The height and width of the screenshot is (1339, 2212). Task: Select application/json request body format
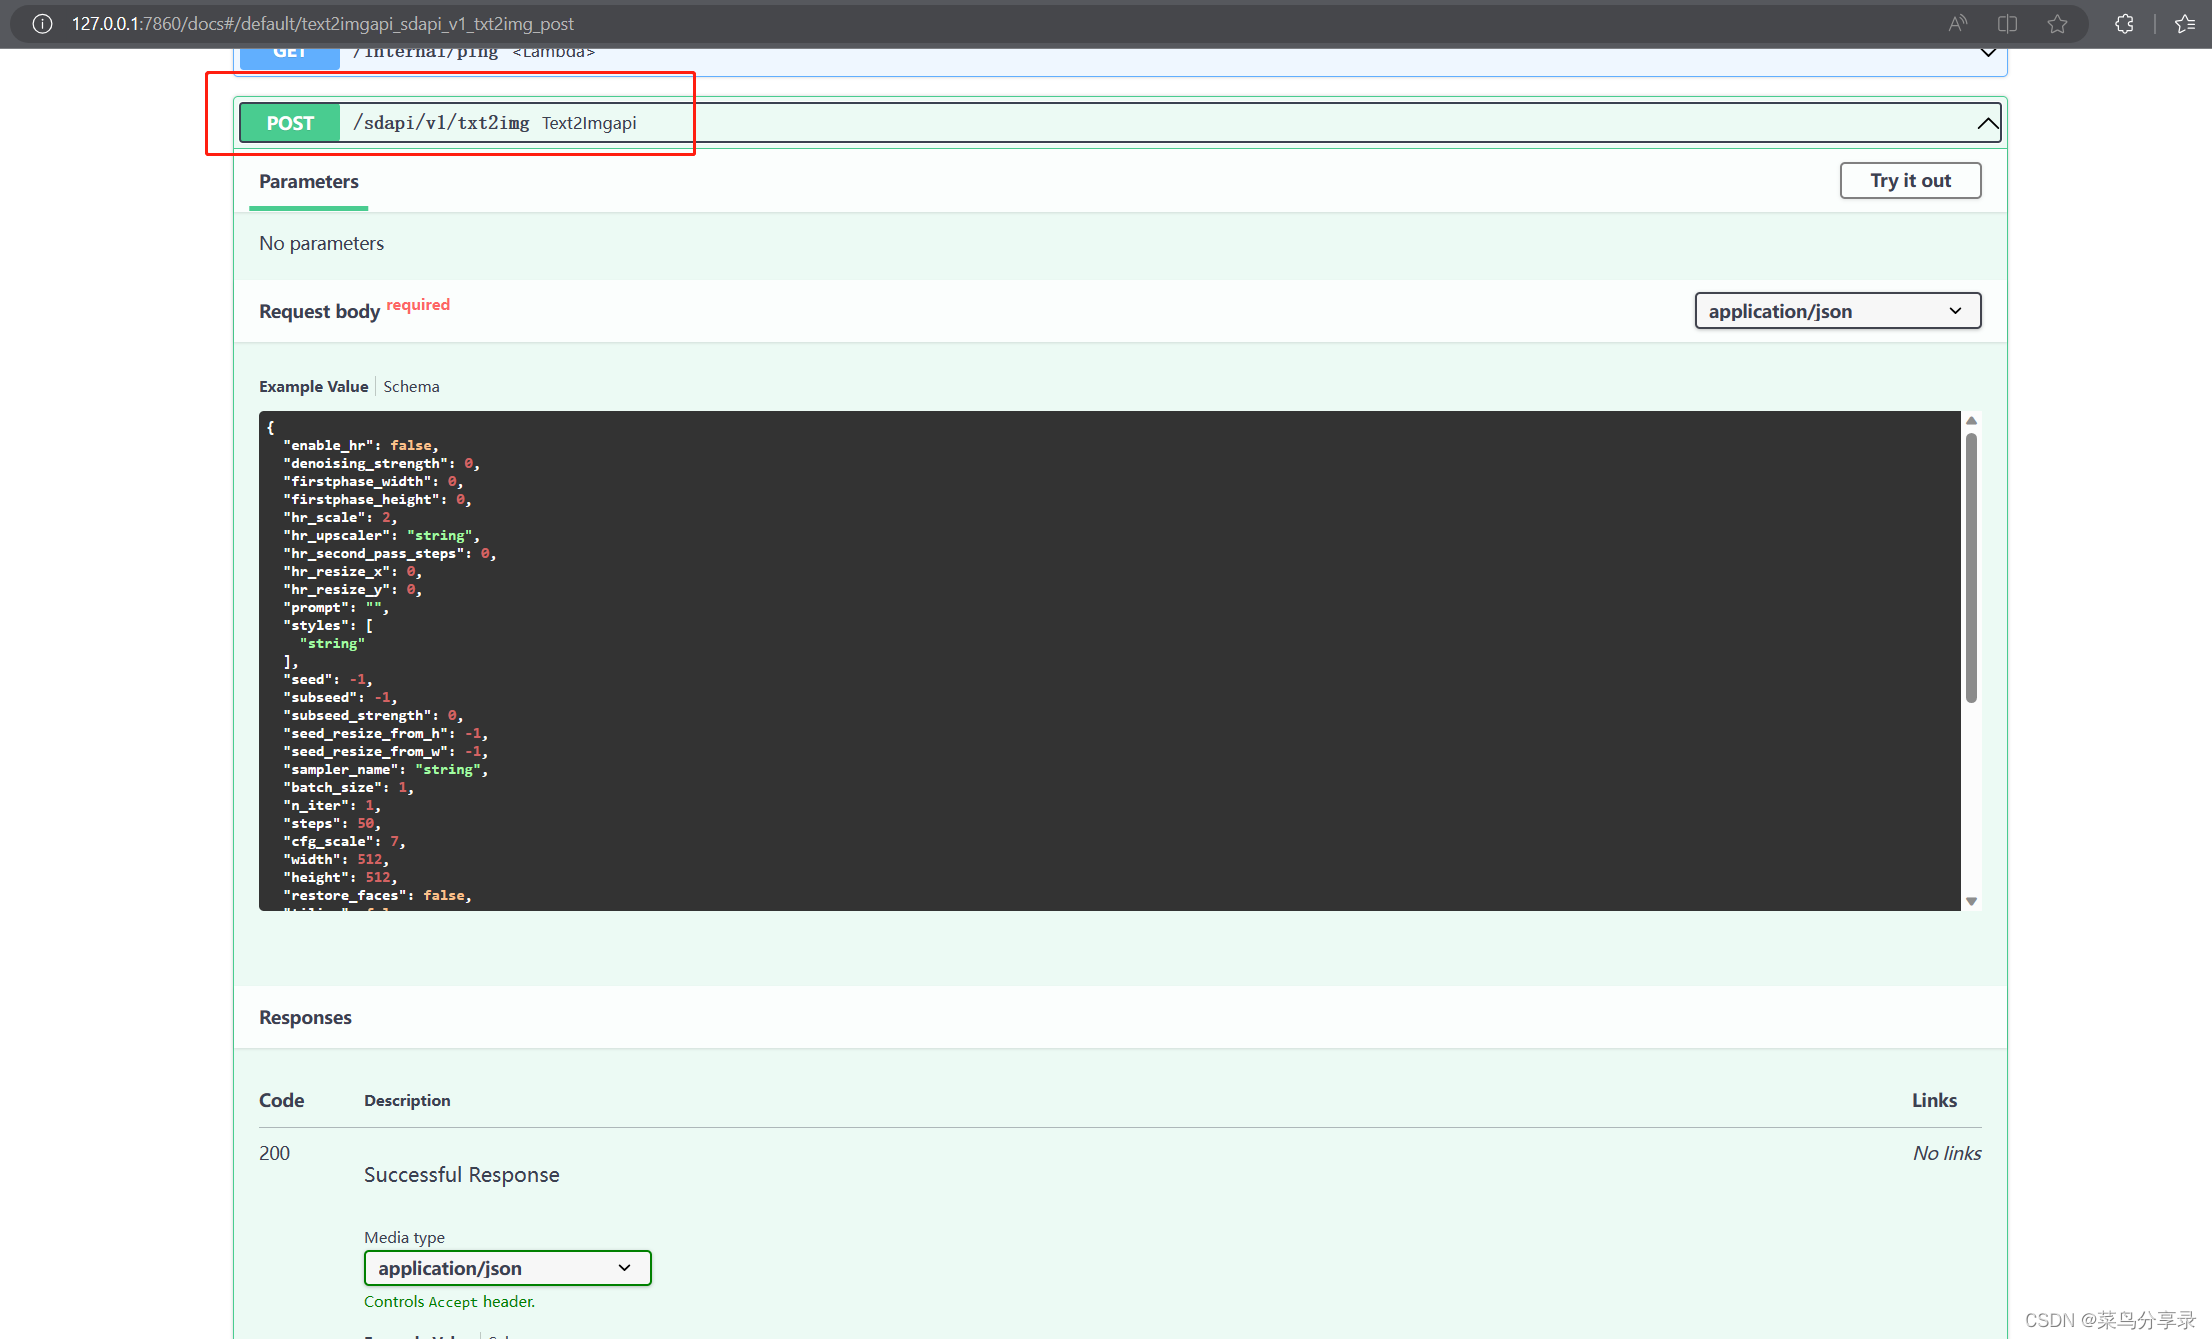click(1836, 310)
